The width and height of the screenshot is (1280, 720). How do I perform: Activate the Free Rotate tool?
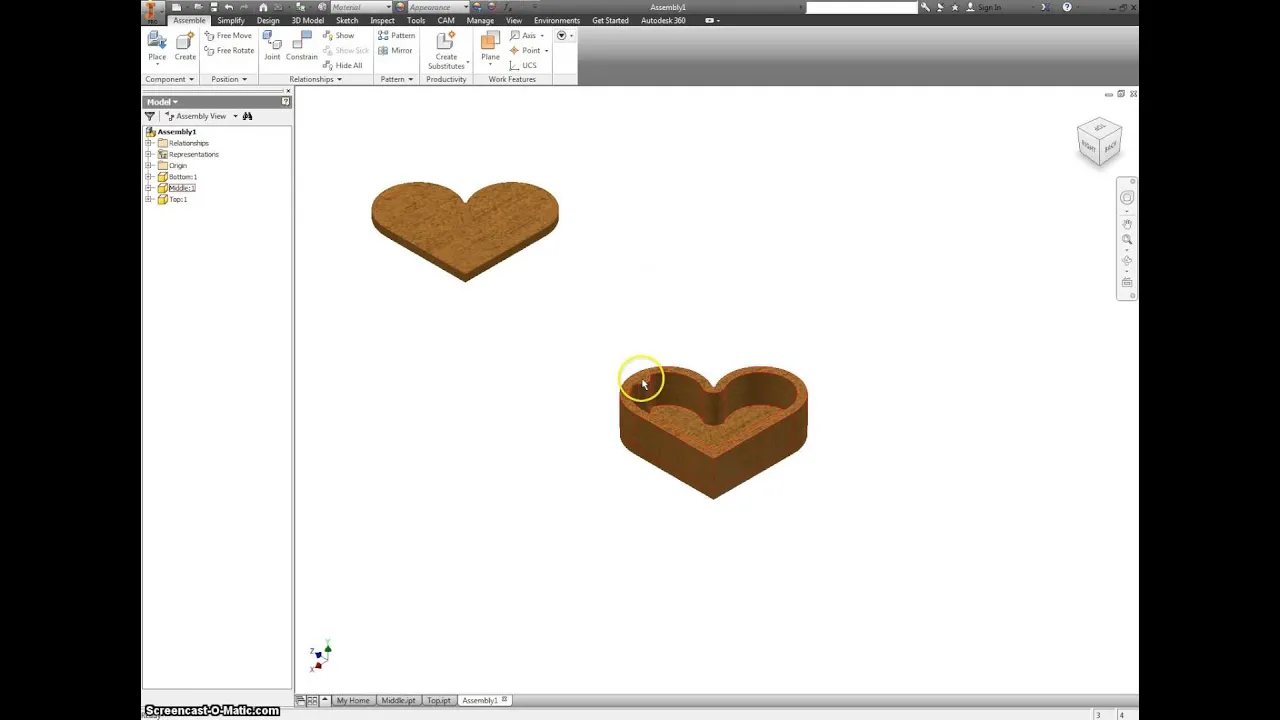pos(229,50)
